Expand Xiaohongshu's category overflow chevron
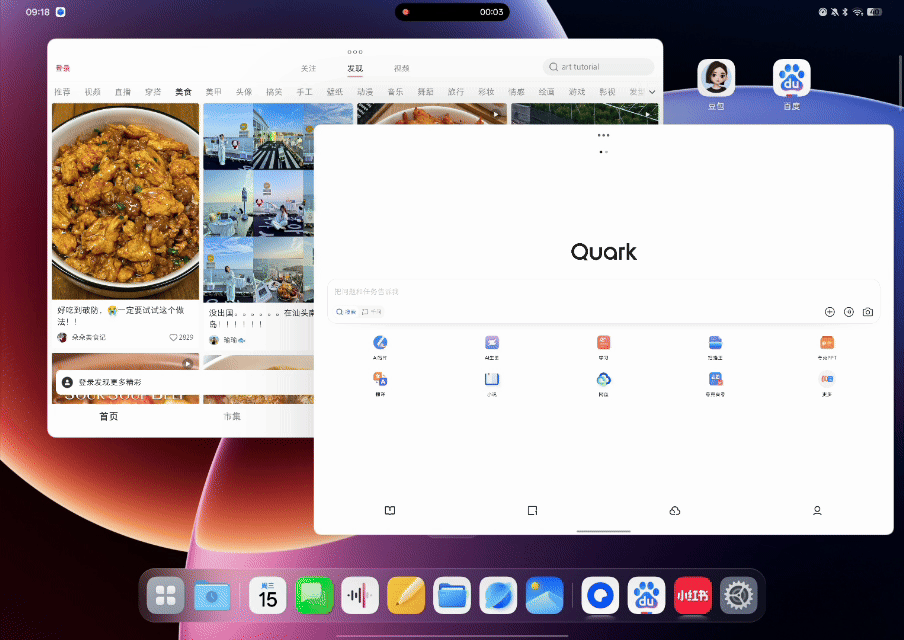The height and width of the screenshot is (640, 904). (650, 91)
